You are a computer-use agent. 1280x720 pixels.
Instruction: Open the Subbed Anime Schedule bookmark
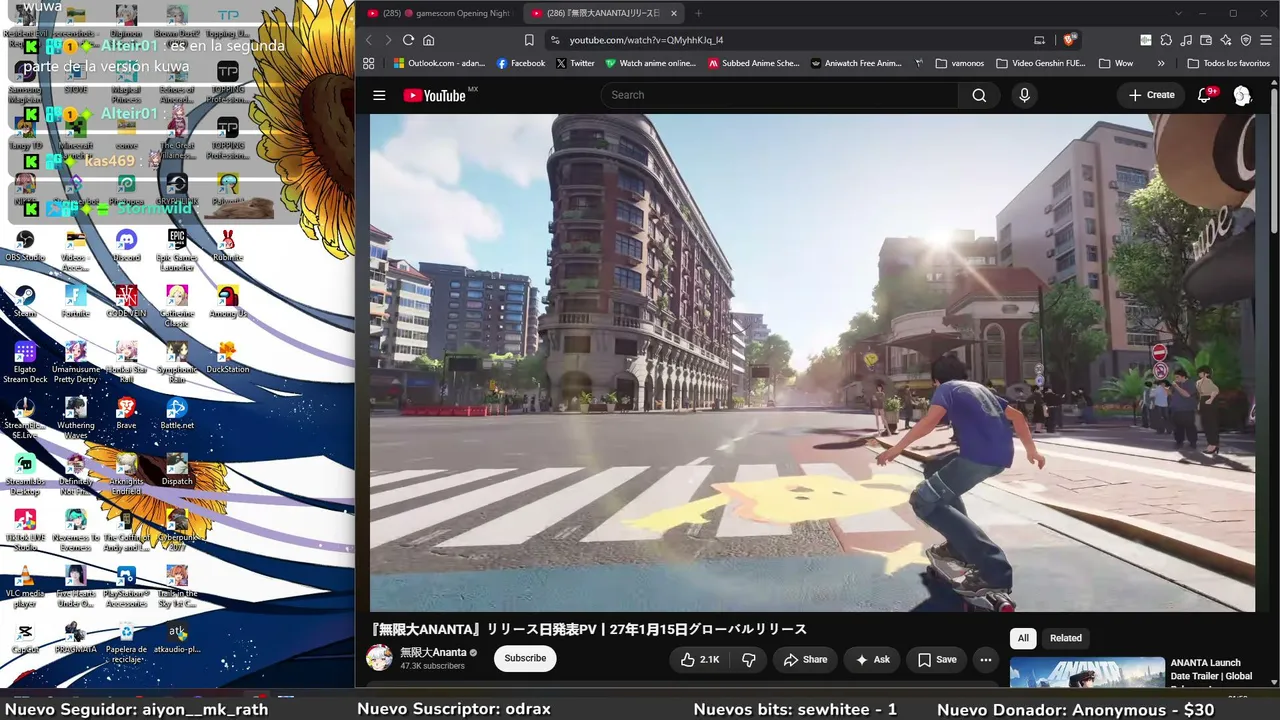click(x=754, y=63)
